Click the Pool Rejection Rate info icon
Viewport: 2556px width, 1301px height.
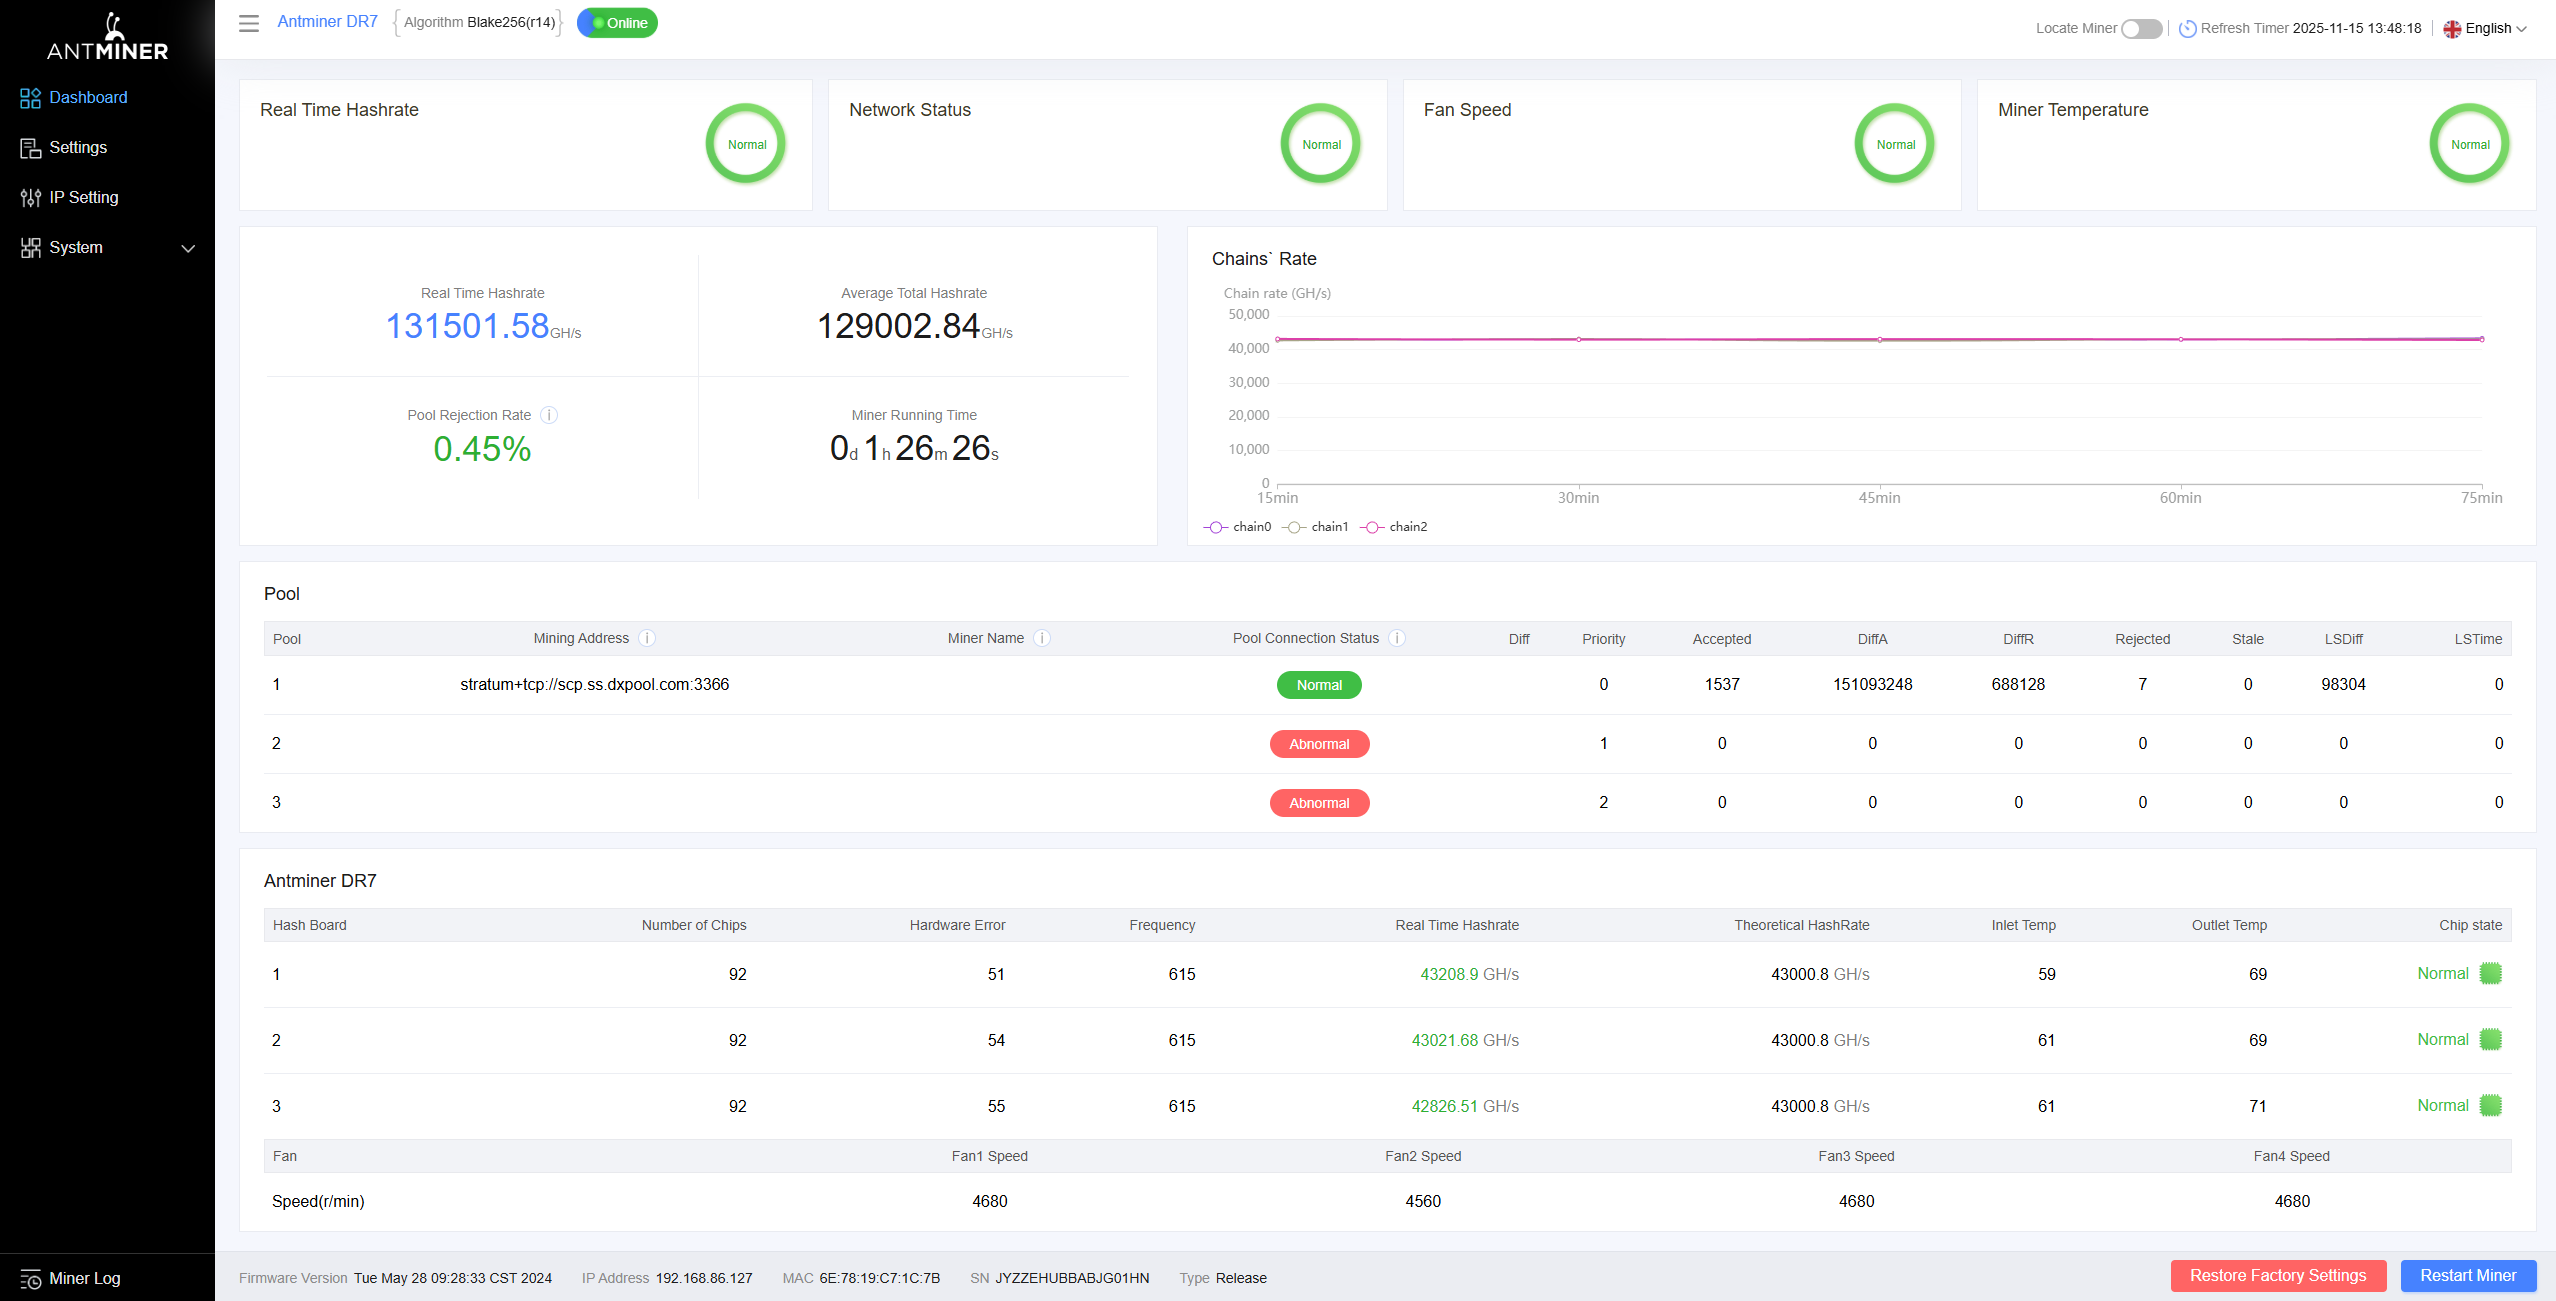click(x=549, y=415)
